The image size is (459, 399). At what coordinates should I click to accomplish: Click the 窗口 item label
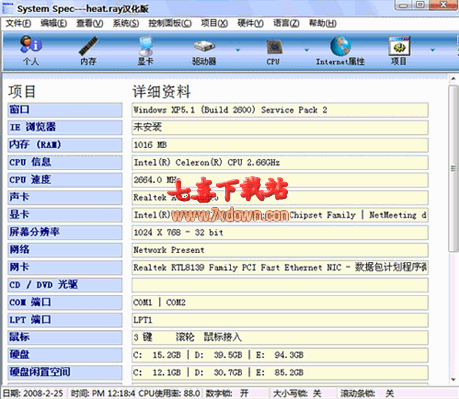click(x=65, y=110)
